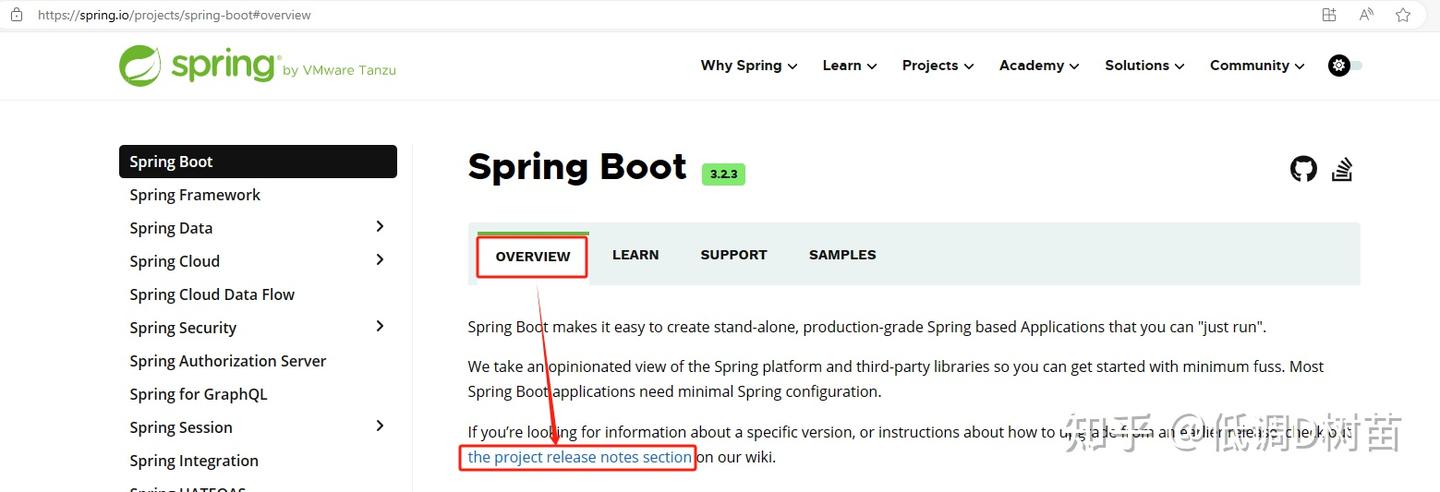Click the site lock icon in address bar
1440x492 pixels.
pyautogui.click(x=16, y=15)
